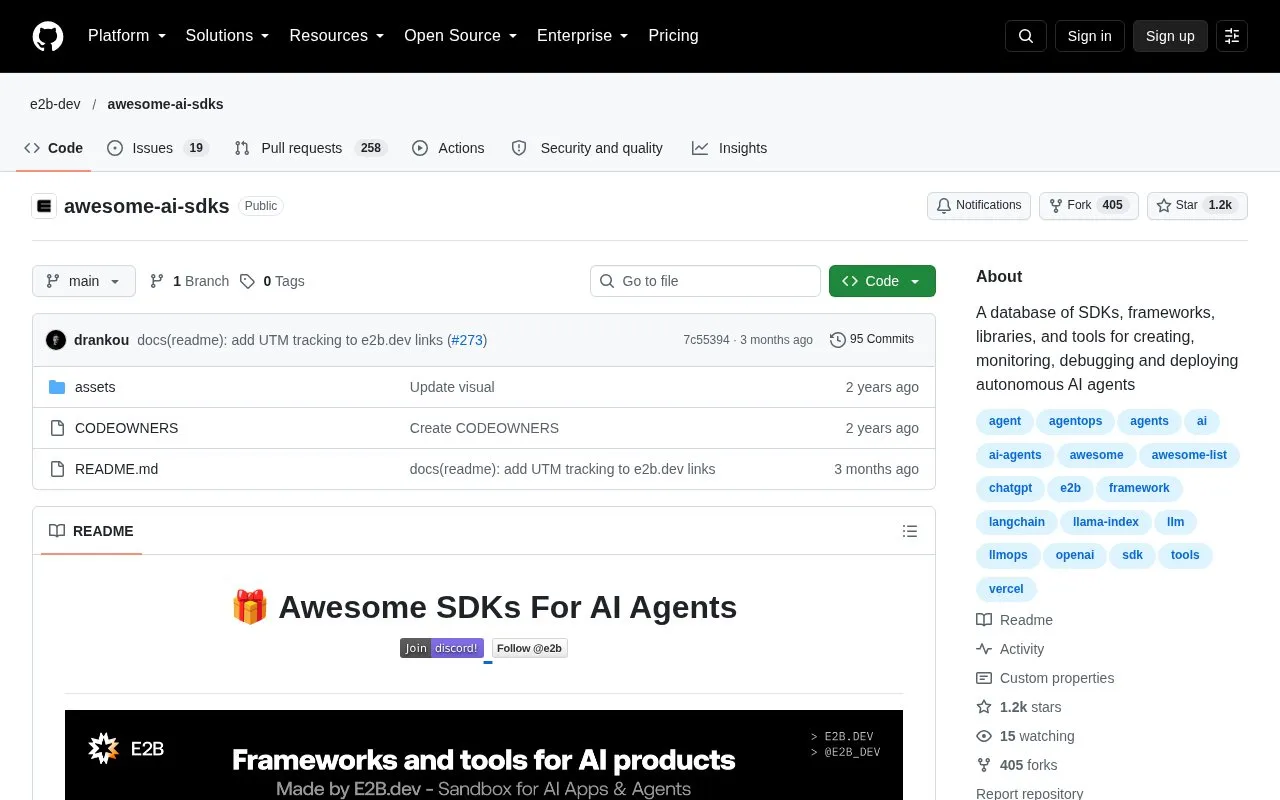This screenshot has height=800, width=1280.
Task: Open the main branch selector dropdown
Action: click(x=84, y=281)
